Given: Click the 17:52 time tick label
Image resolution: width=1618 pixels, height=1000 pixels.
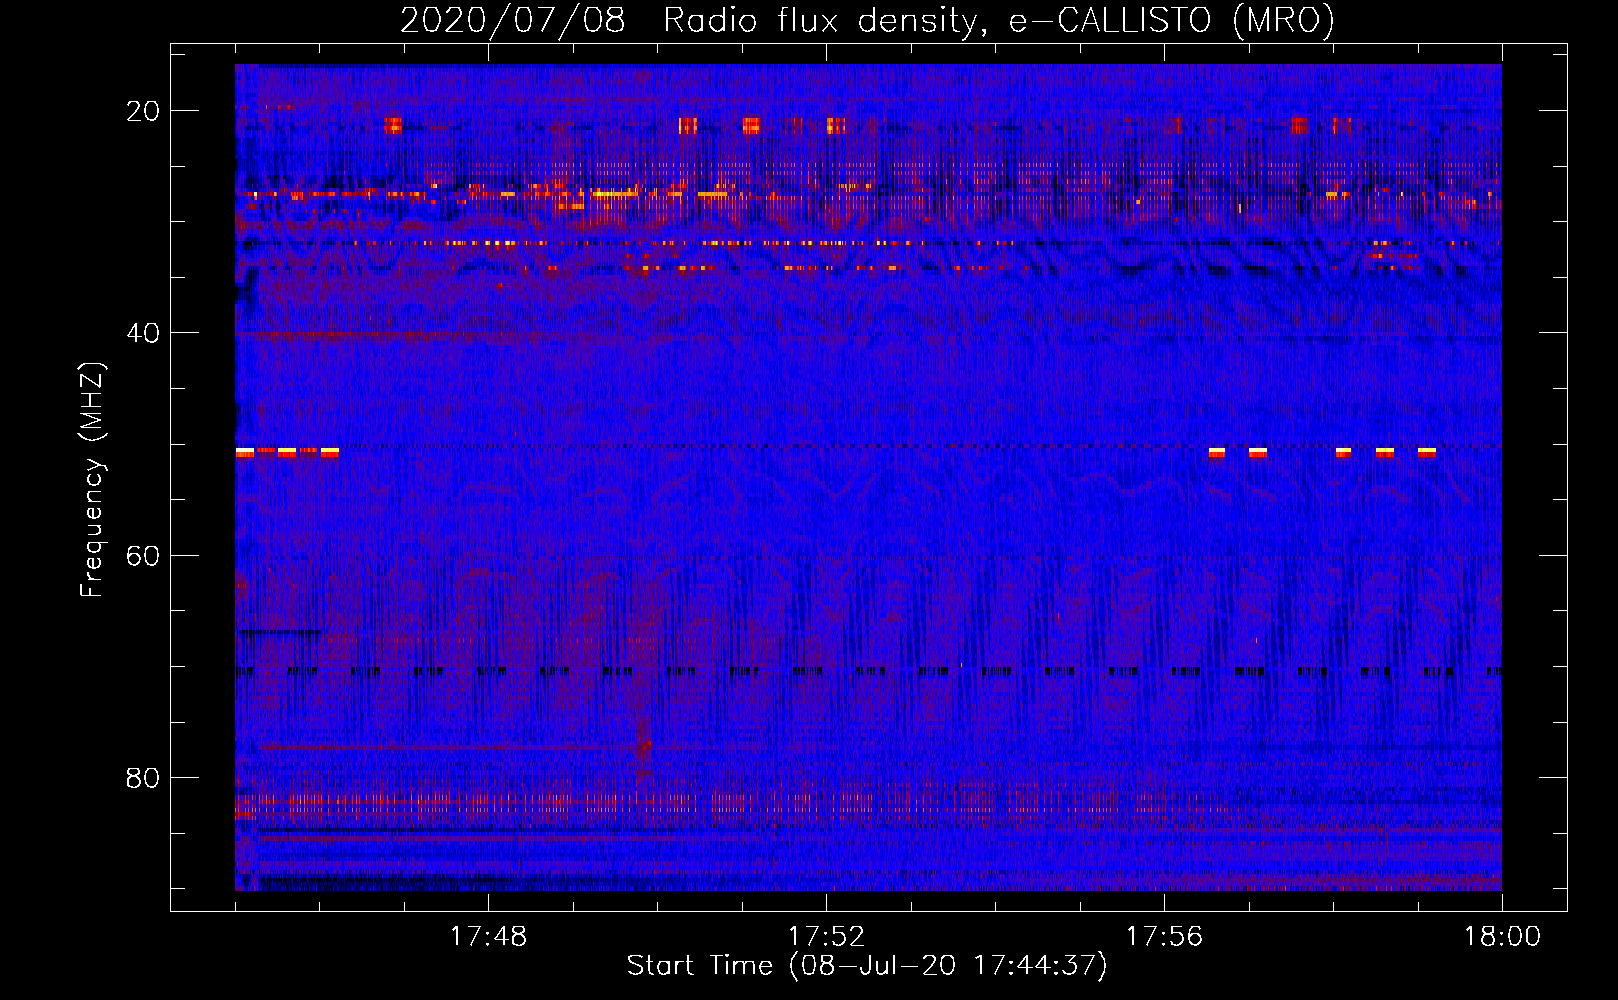Looking at the screenshot, I should pos(826,936).
